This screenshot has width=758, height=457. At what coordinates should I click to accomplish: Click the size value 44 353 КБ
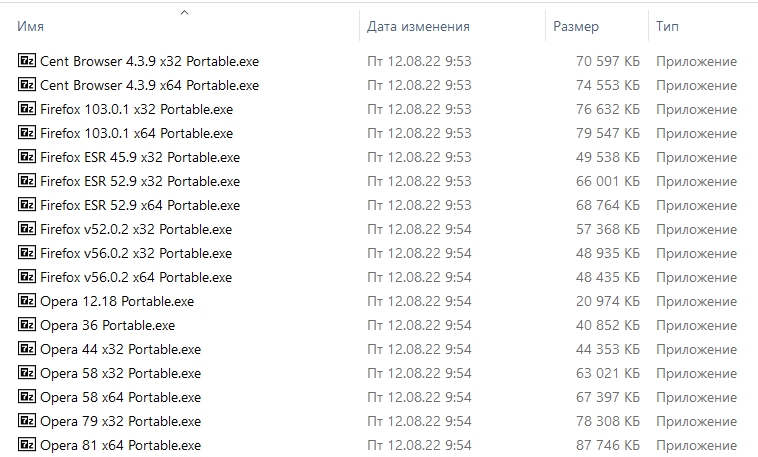tap(608, 350)
